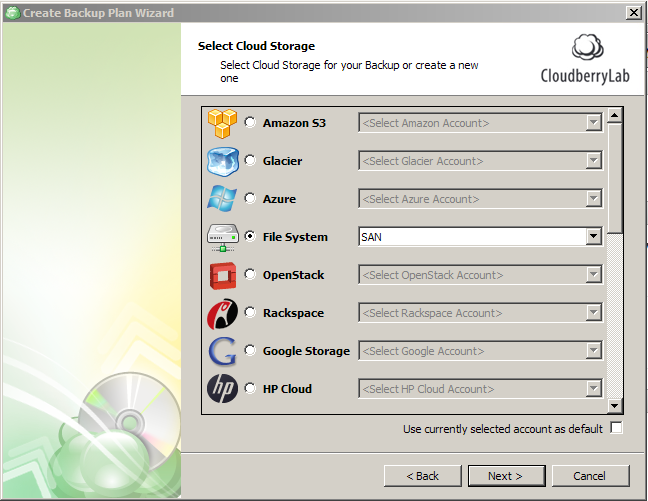Click the Azure Windows flag icon
The width and height of the screenshot is (648, 501).
[222, 199]
